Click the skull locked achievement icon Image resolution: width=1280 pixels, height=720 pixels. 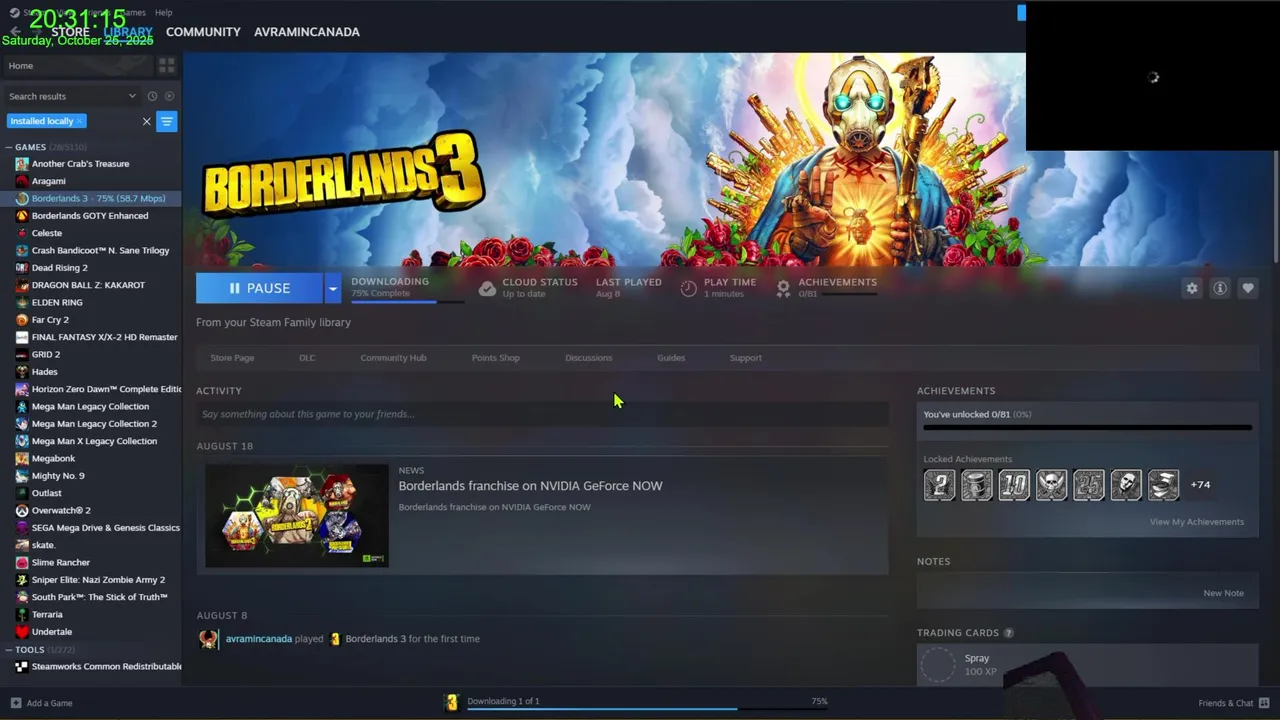tap(1051, 485)
